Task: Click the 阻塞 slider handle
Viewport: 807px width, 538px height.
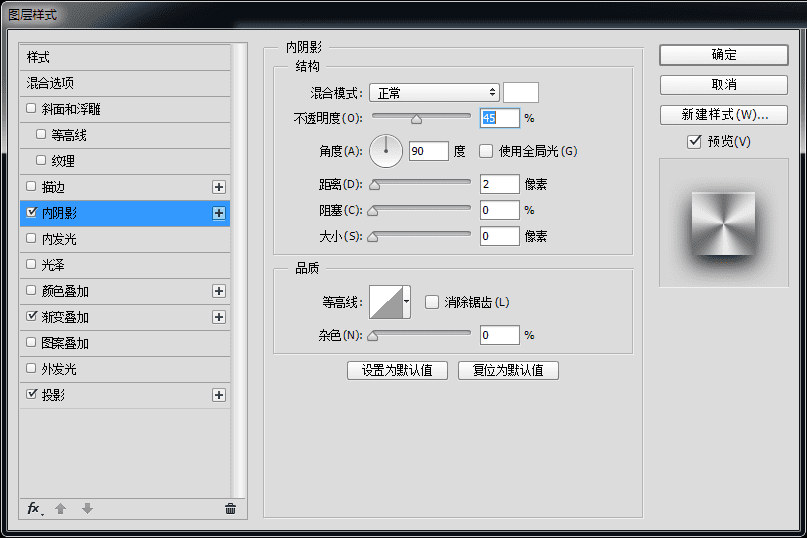Action: coord(373,211)
